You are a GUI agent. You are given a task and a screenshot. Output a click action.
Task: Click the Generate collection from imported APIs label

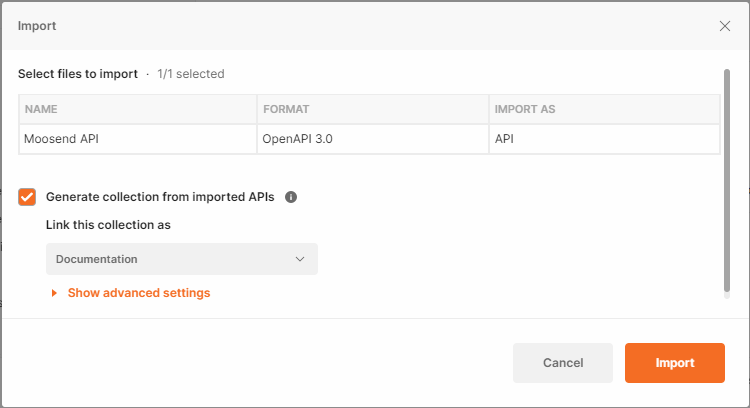tap(160, 197)
